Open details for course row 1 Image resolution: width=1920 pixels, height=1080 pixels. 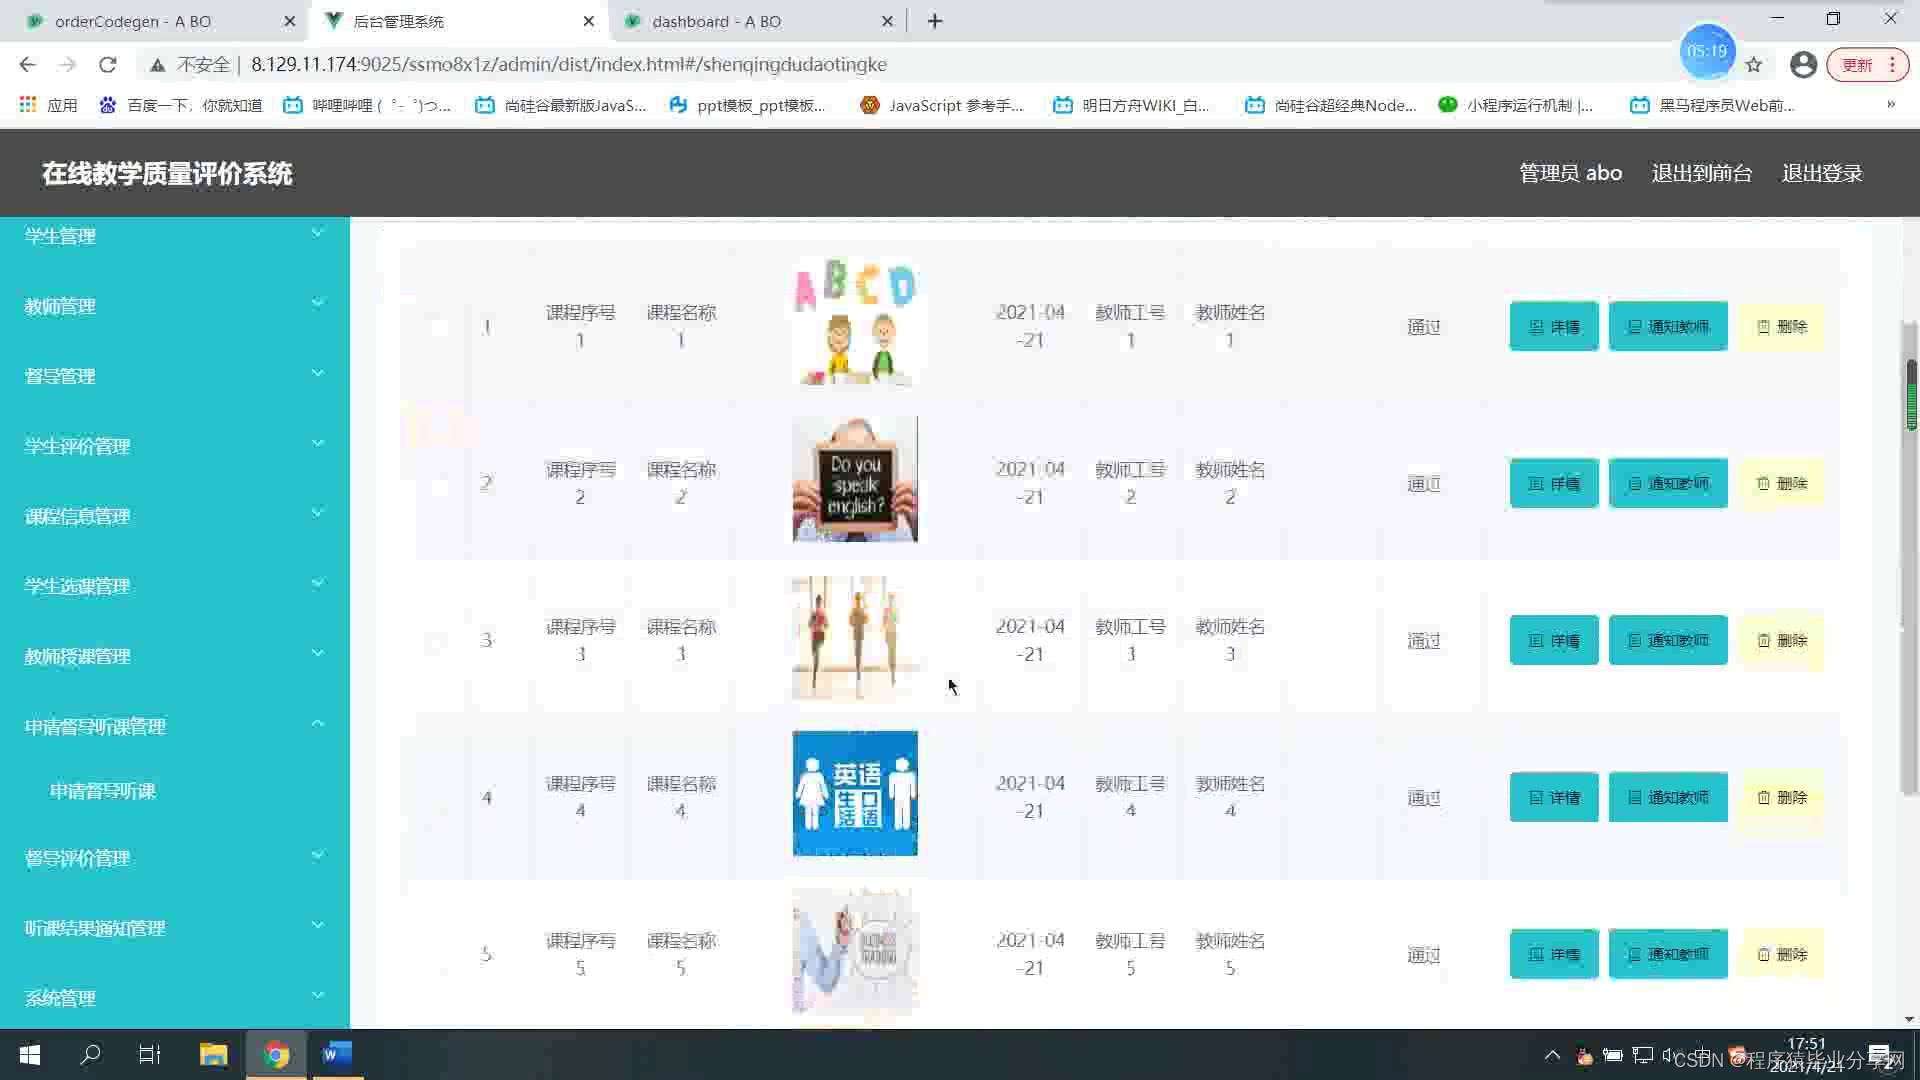point(1553,326)
